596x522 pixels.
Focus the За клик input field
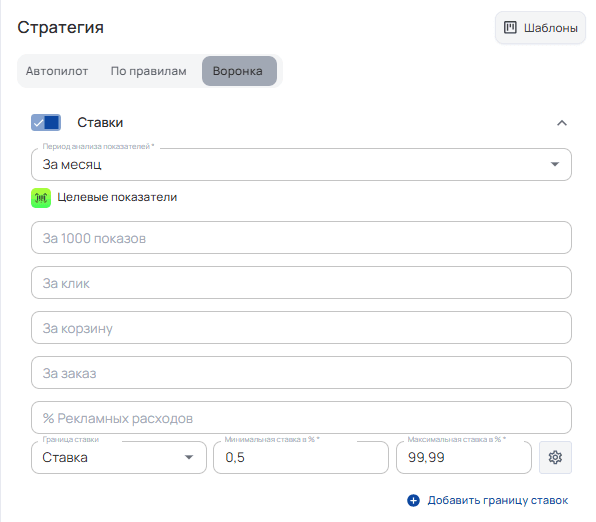pos(301,282)
